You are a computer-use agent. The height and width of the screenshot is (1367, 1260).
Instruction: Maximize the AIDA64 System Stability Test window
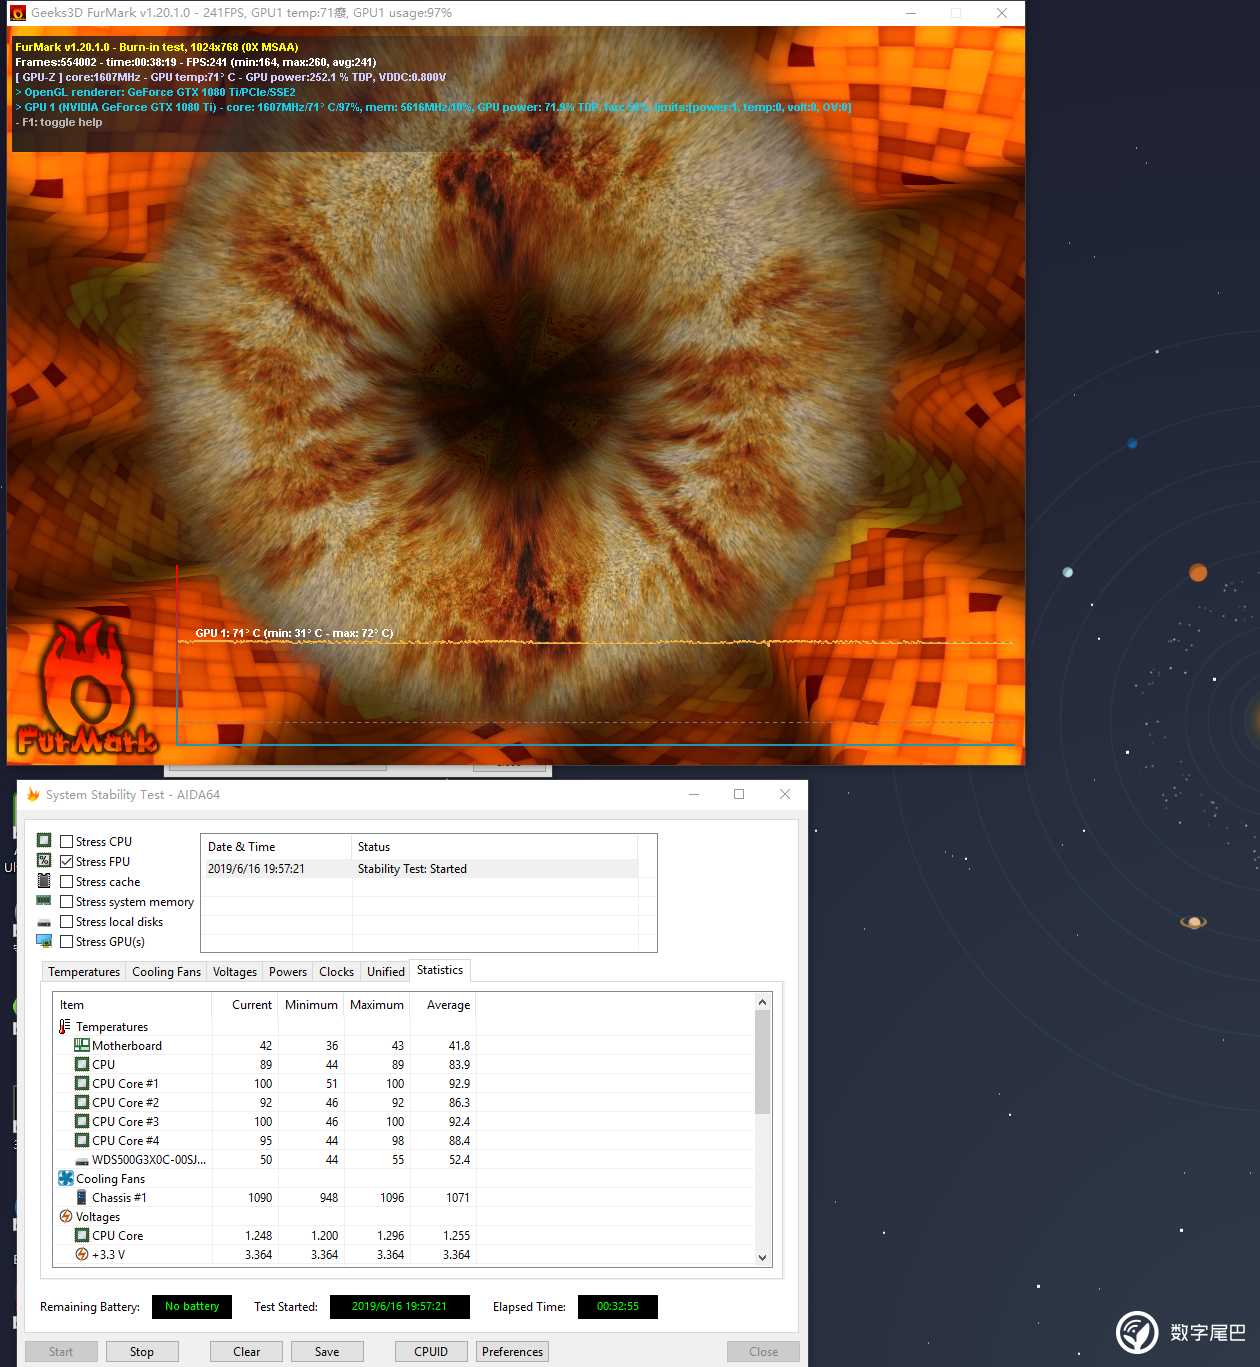point(739,794)
